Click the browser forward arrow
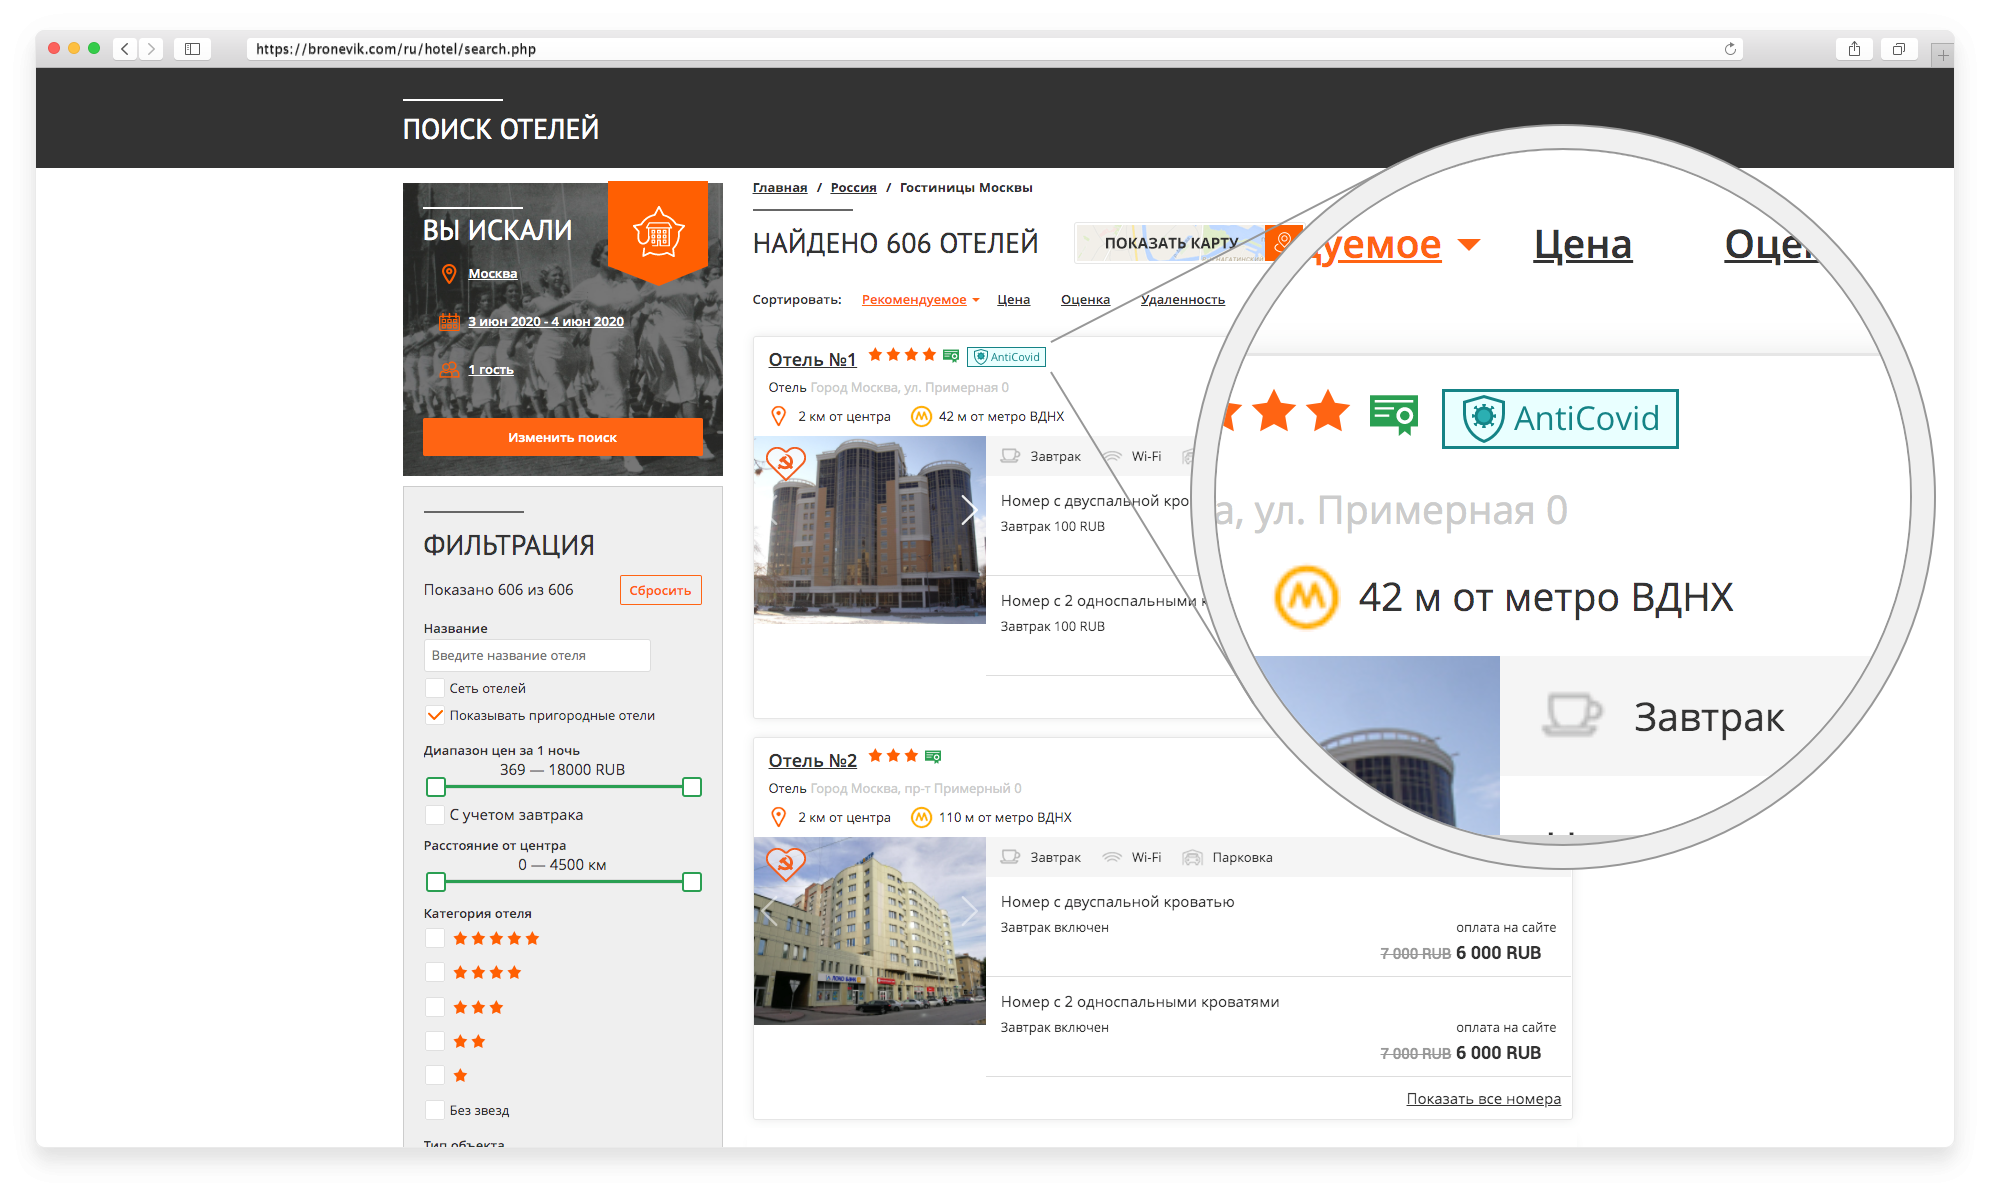 point(151,49)
